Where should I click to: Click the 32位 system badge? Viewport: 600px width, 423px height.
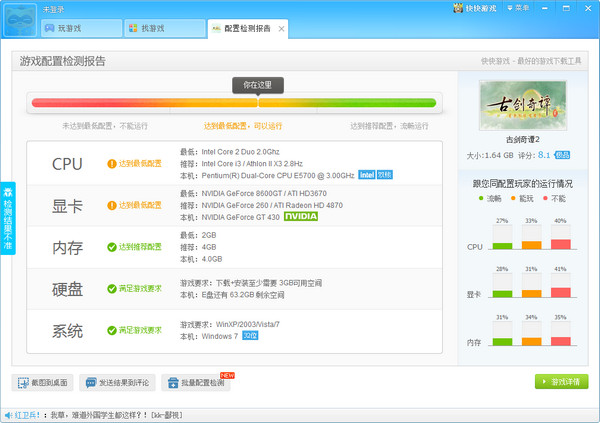[x=250, y=336]
